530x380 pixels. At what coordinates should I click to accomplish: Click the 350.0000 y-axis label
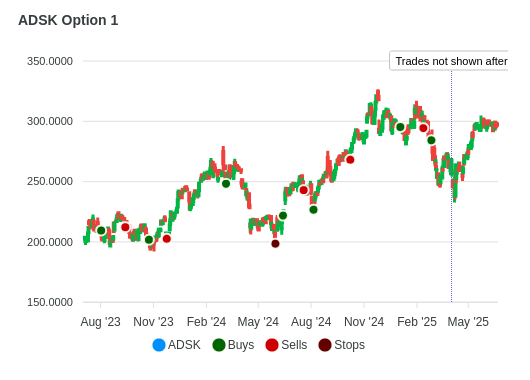pyautogui.click(x=50, y=61)
